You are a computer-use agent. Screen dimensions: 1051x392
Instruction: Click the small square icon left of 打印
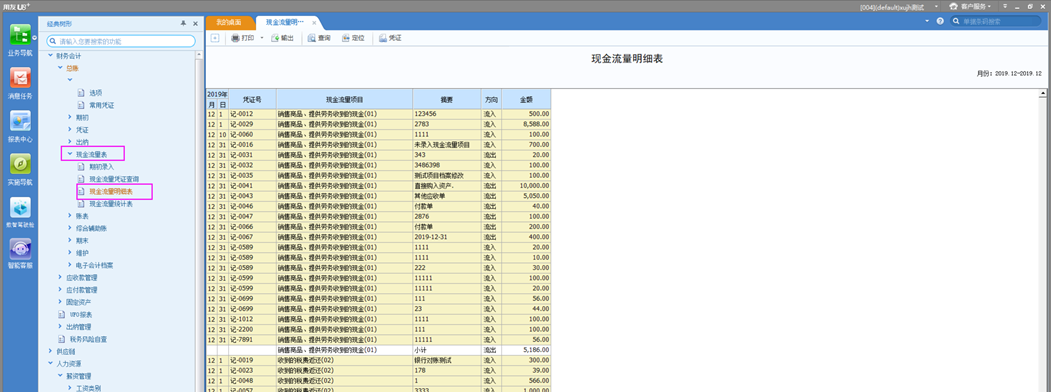click(214, 38)
